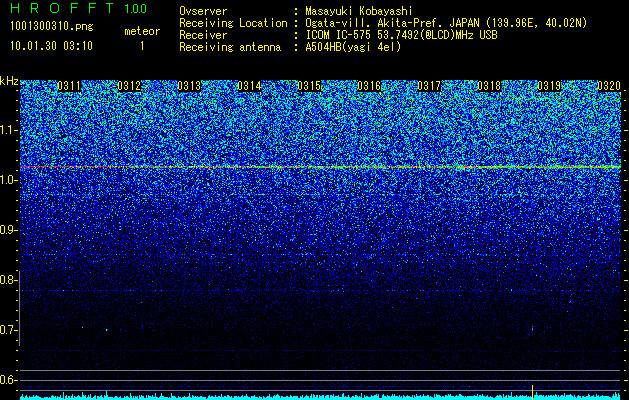The height and width of the screenshot is (400, 629).
Task: Click the 1.00 version number
Action: tap(136, 9)
